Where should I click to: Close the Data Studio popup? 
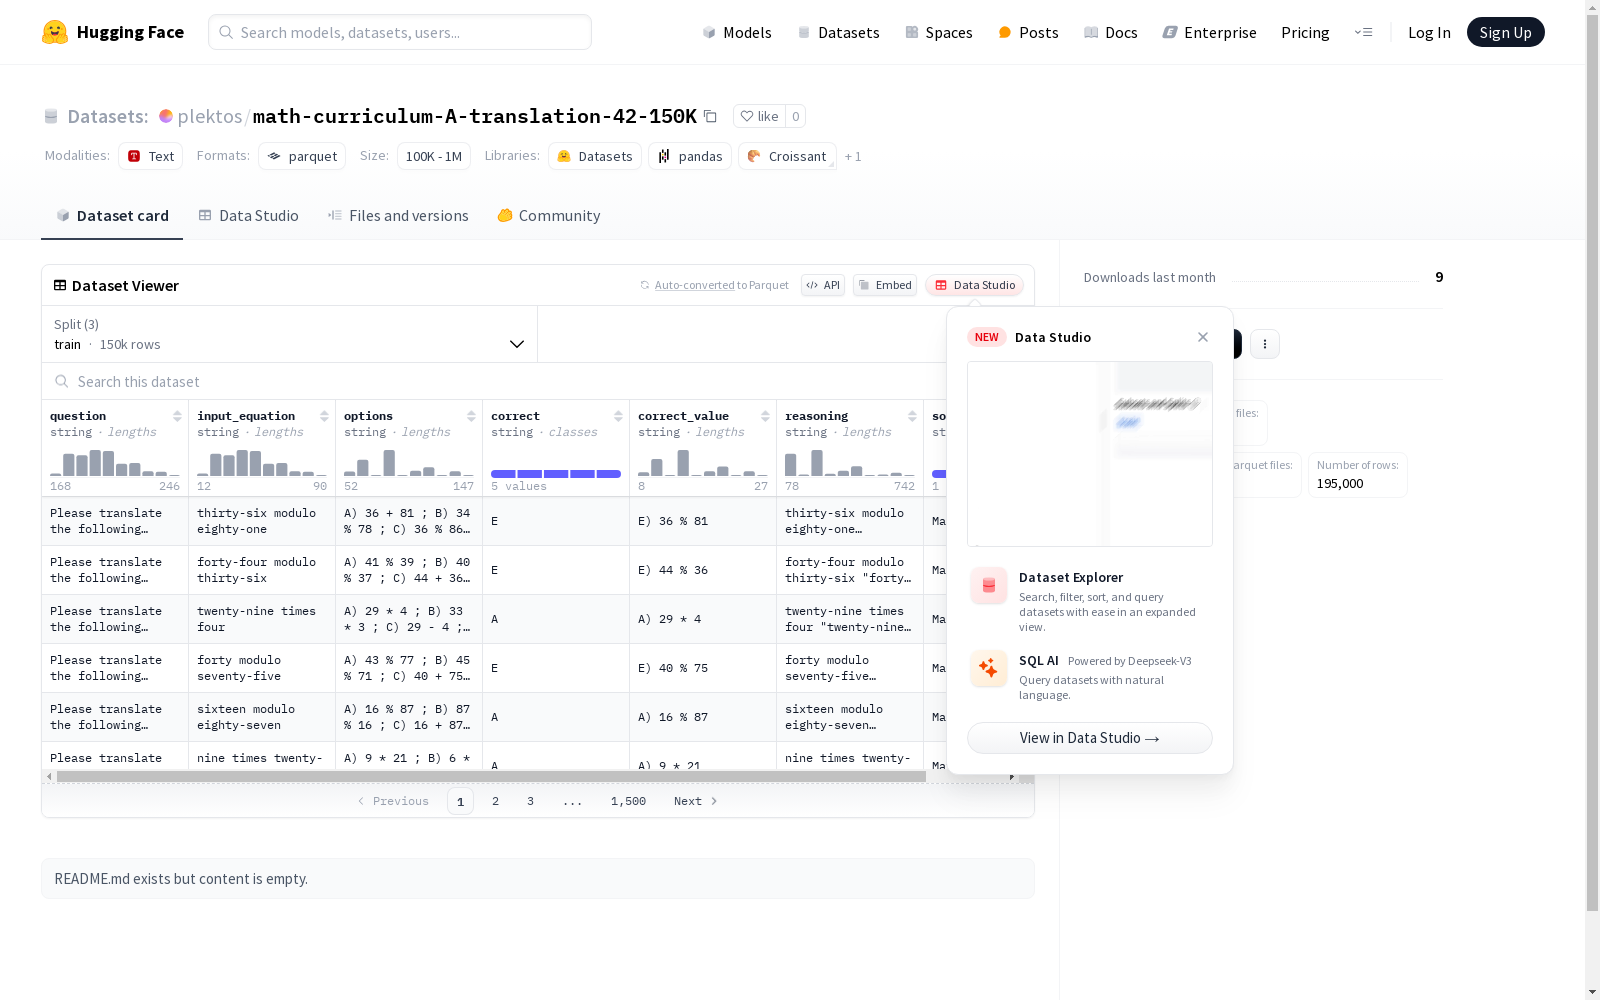tap(1203, 337)
